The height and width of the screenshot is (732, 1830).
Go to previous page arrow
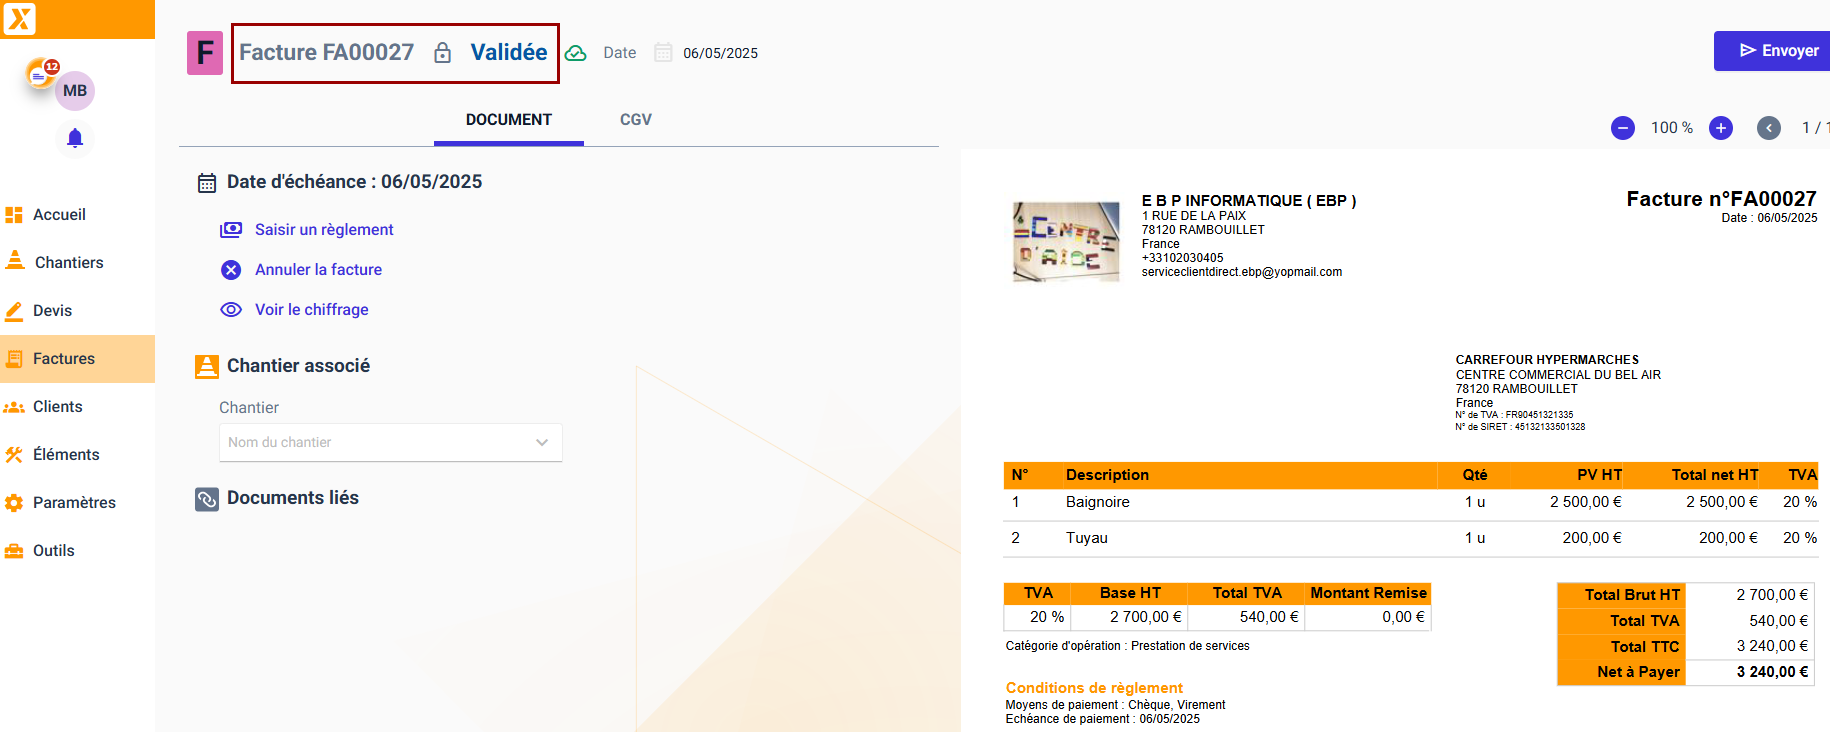click(1769, 128)
